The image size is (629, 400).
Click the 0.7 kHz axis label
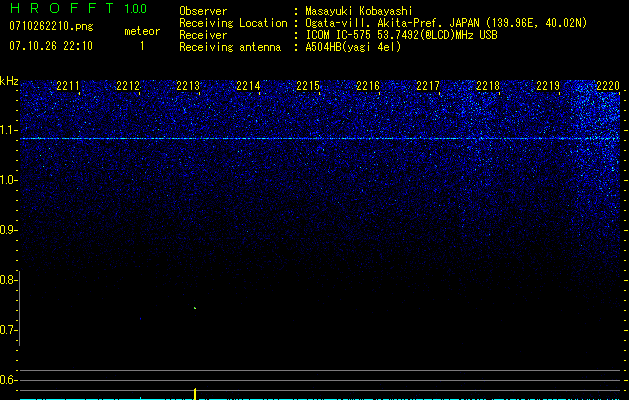[x=8, y=330]
